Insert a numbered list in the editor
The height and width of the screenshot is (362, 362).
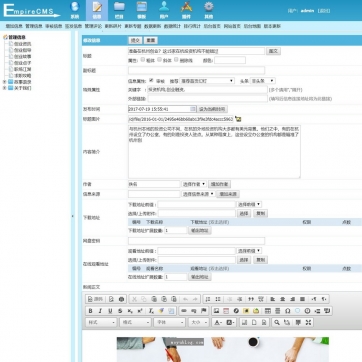(208, 299)
